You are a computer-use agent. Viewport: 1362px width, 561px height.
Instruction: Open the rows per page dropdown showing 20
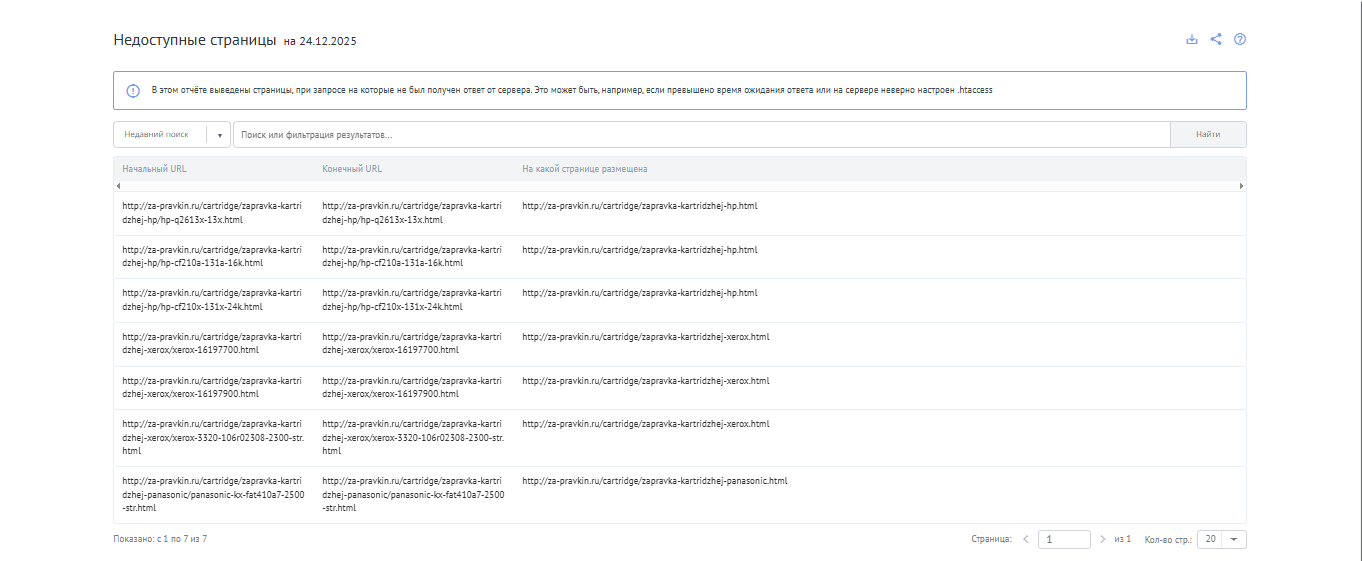(x=1222, y=539)
